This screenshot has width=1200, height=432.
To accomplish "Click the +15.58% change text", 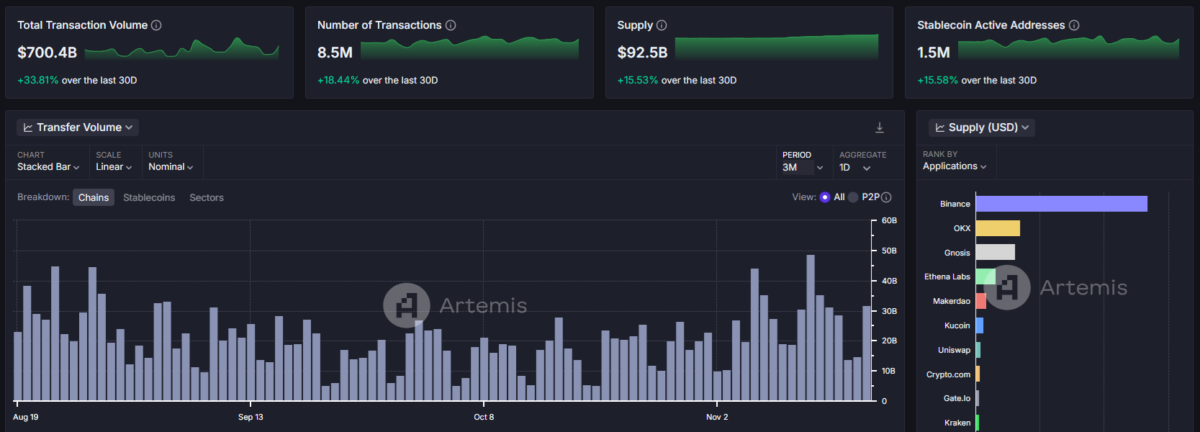I will click(938, 80).
